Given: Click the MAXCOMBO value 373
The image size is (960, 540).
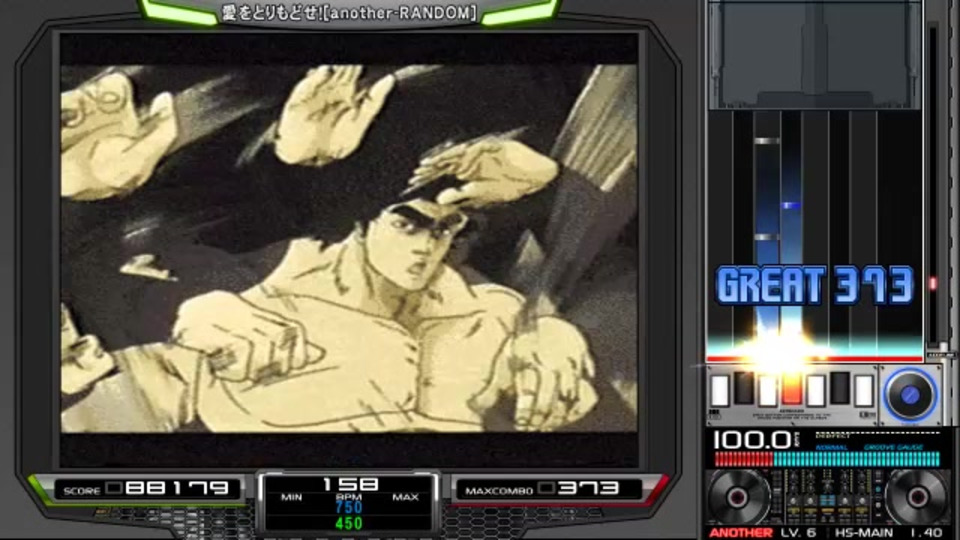Looking at the screenshot, I should [589, 488].
